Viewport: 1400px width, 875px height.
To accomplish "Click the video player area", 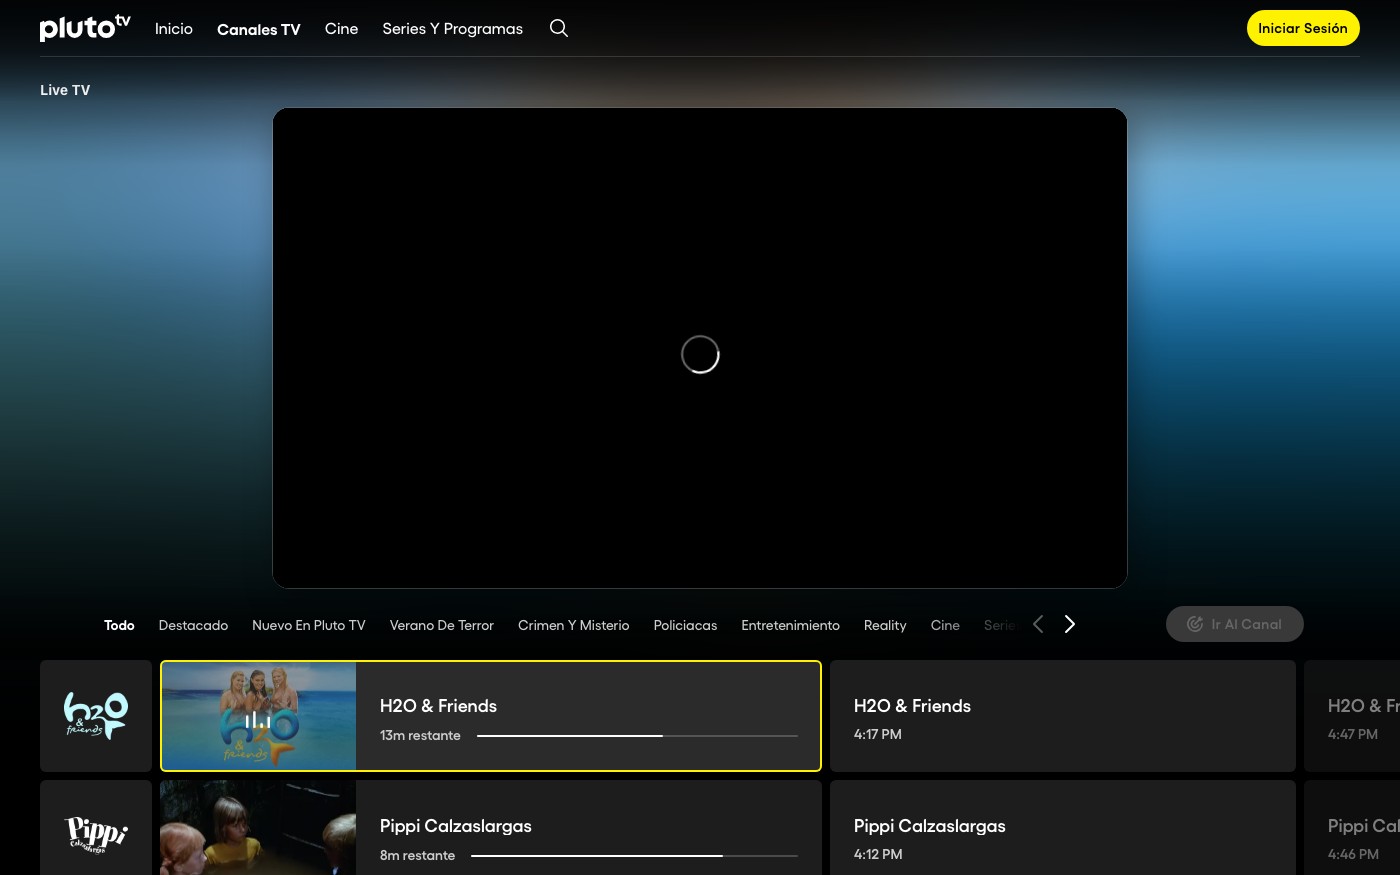I will click(x=700, y=348).
